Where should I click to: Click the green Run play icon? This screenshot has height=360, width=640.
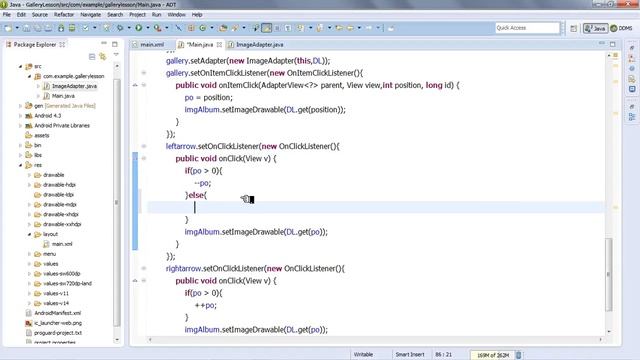pyautogui.click(x=139, y=28)
